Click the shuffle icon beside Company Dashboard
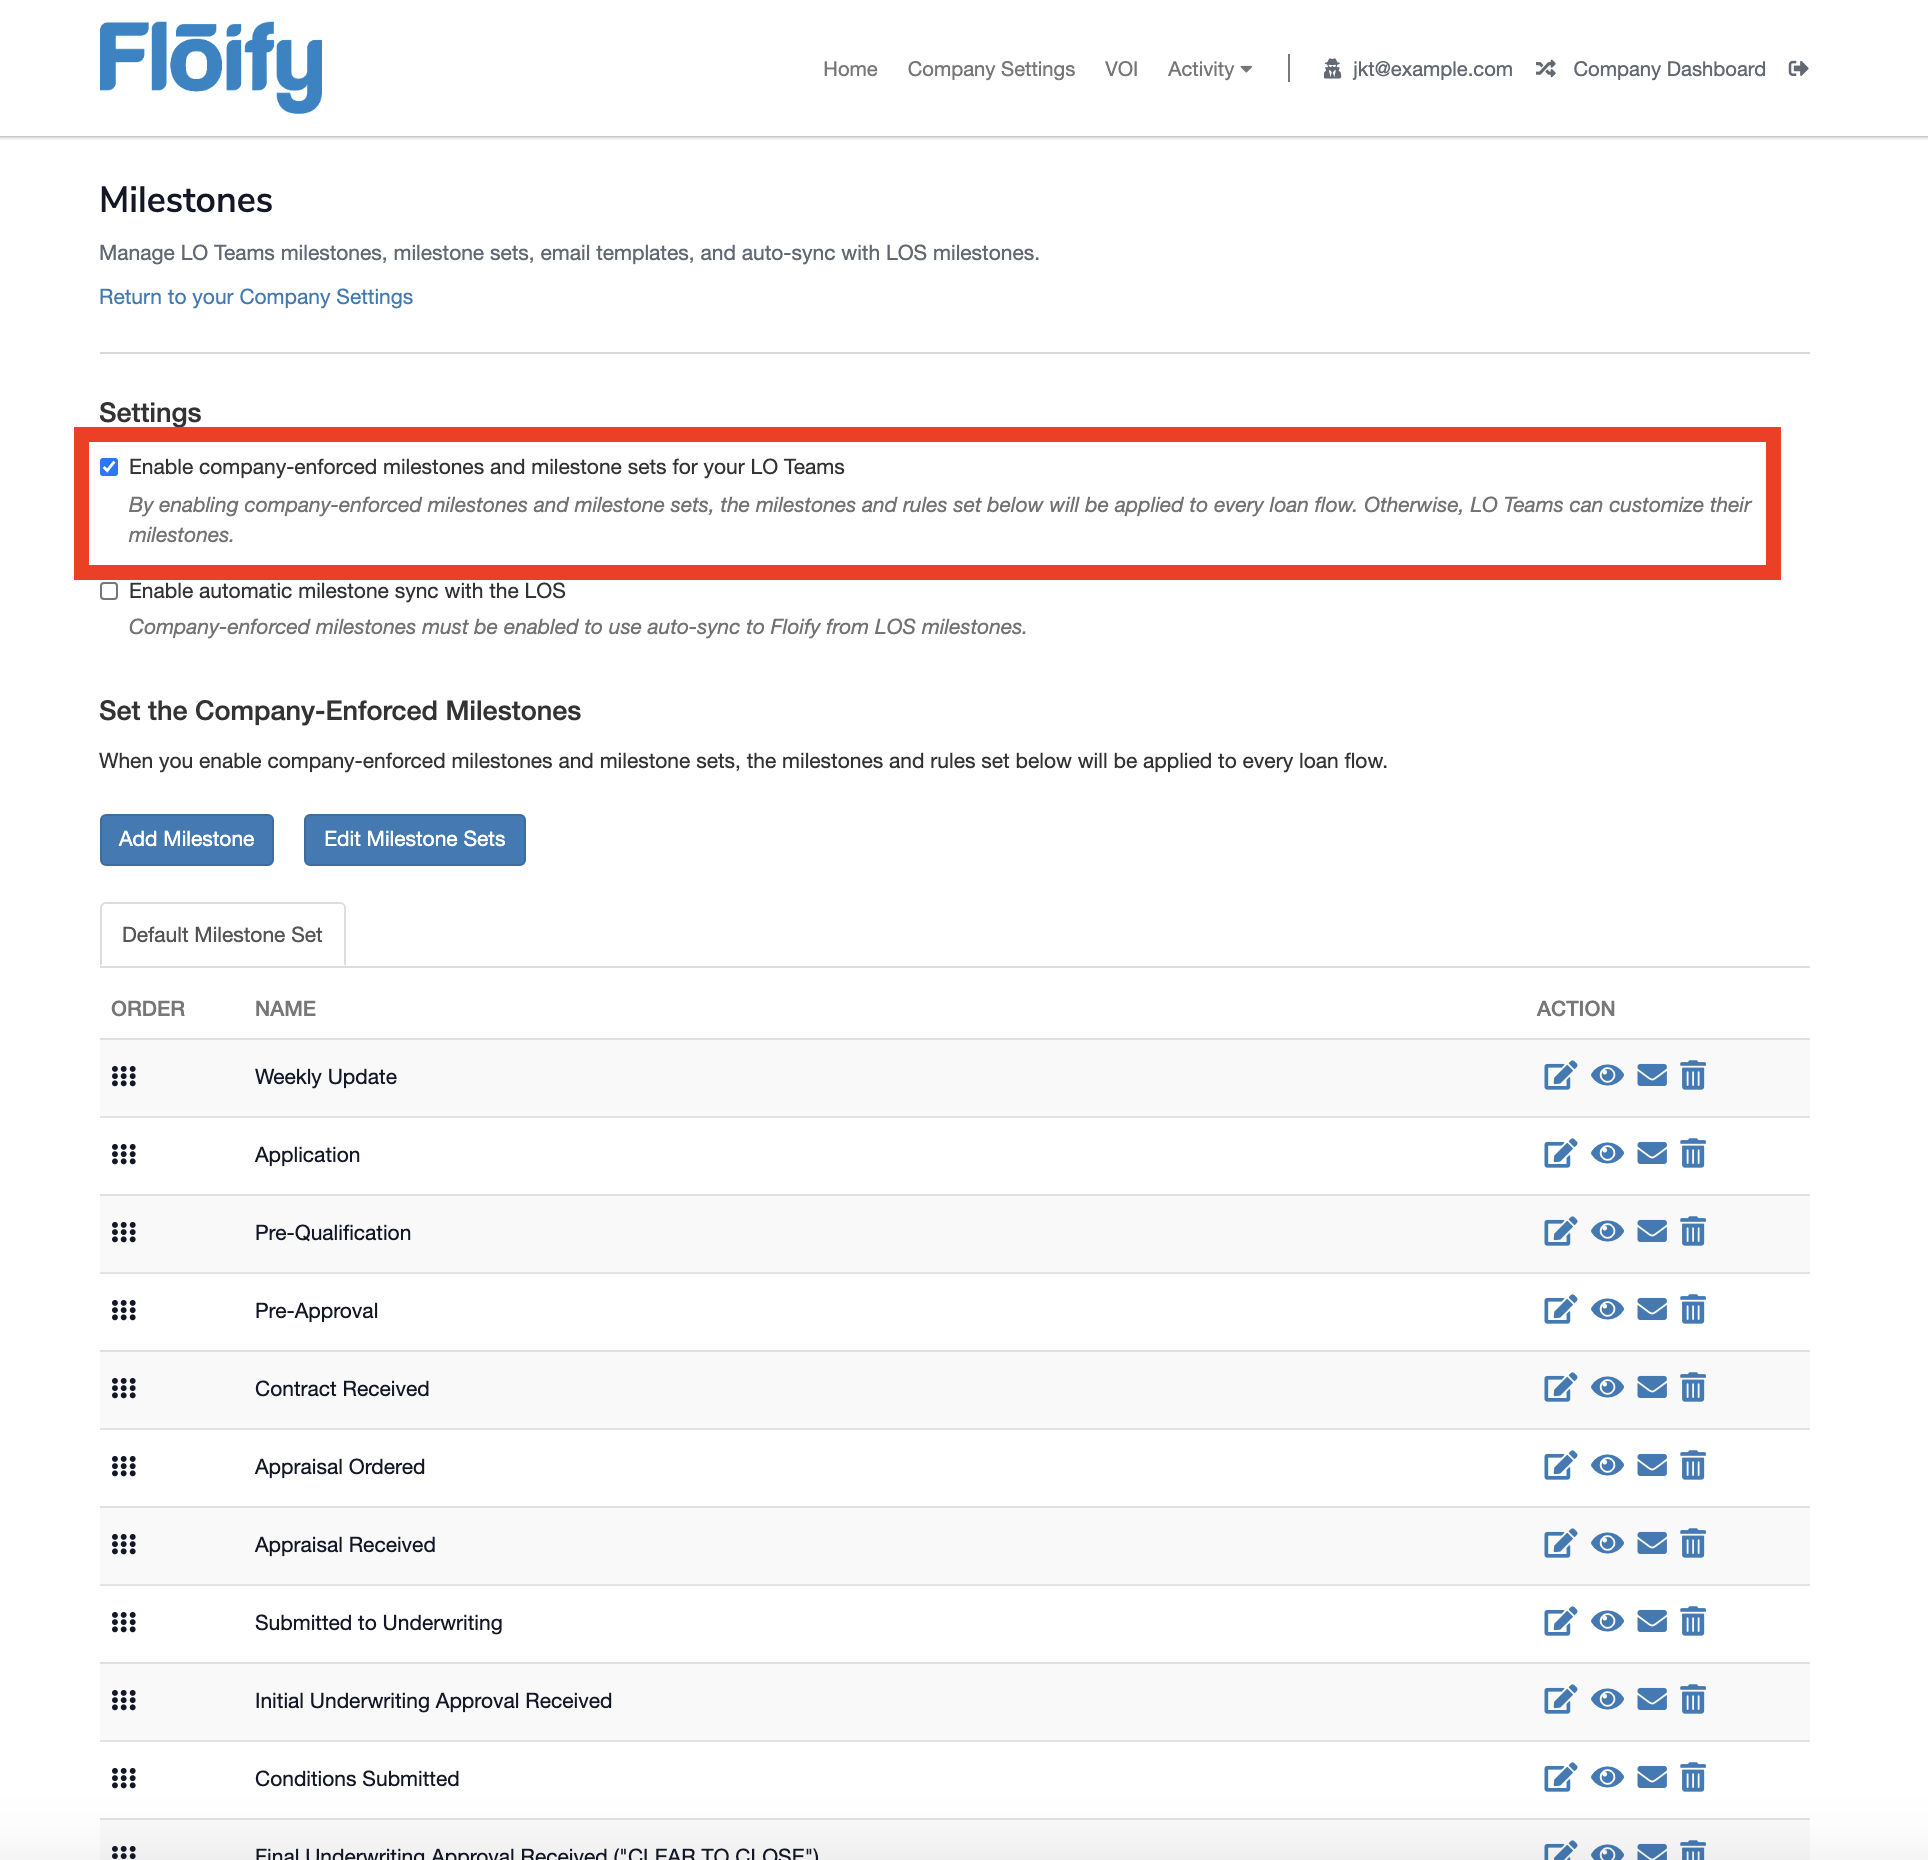Screen dimensions: 1928x1860 (x=1545, y=69)
